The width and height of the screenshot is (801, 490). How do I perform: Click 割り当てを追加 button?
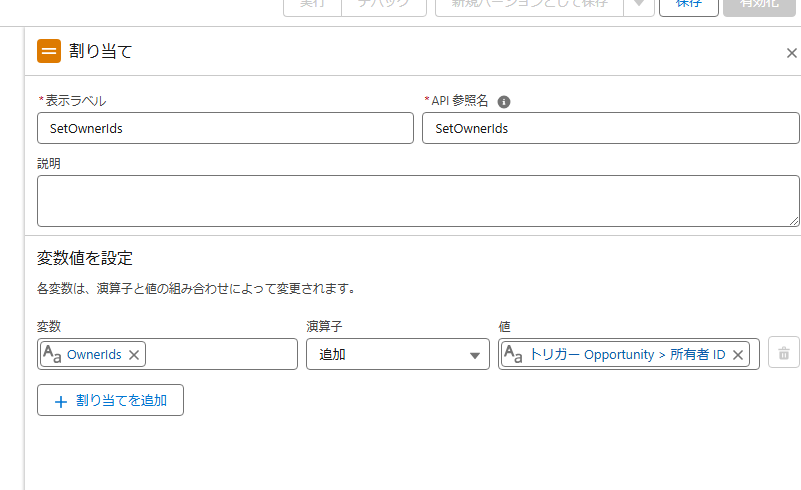coord(110,400)
